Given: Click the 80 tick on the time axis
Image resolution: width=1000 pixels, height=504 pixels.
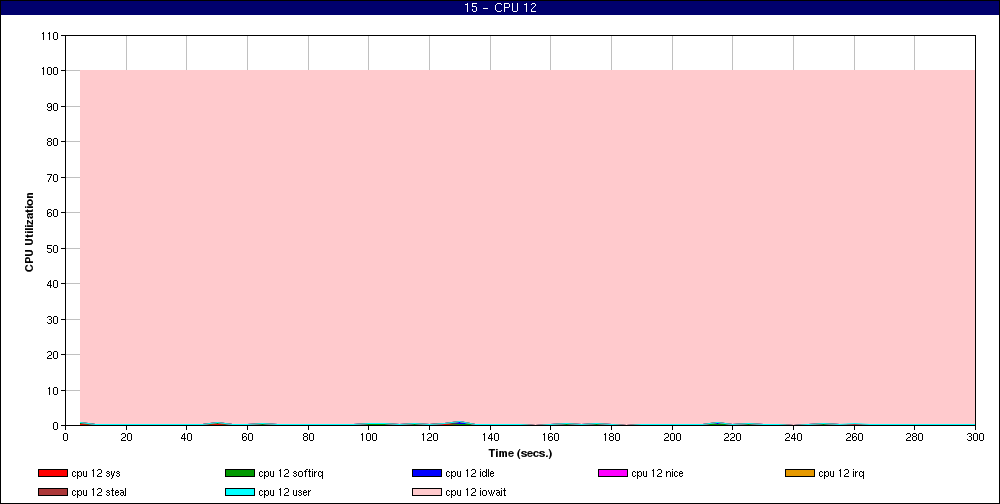Looking at the screenshot, I should click(308, 438).
